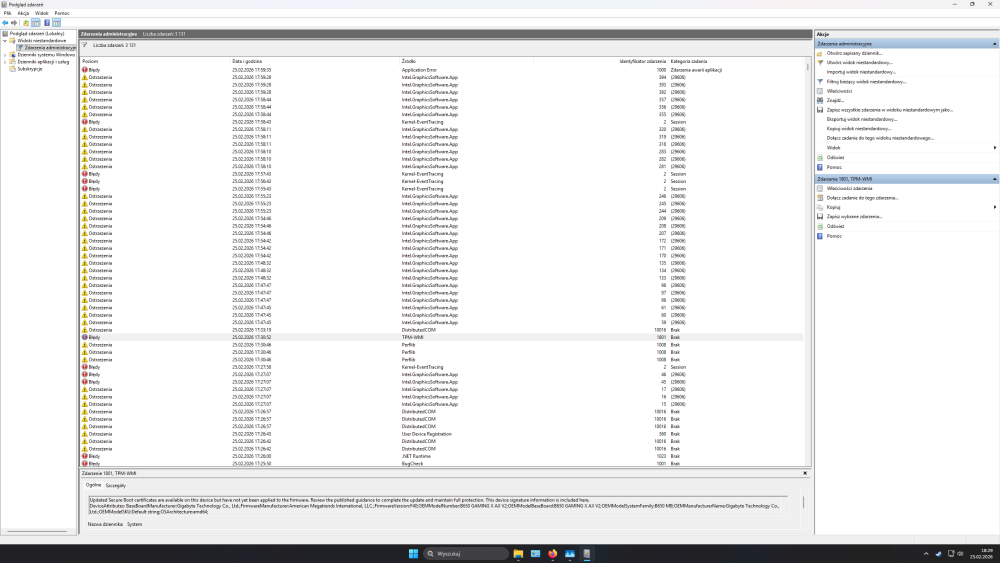The image size is (1000, 563).
Task: Select 'Podgląd zdarzeń (Lokalny)' root tree item
Action: click(x=36, y=34)
